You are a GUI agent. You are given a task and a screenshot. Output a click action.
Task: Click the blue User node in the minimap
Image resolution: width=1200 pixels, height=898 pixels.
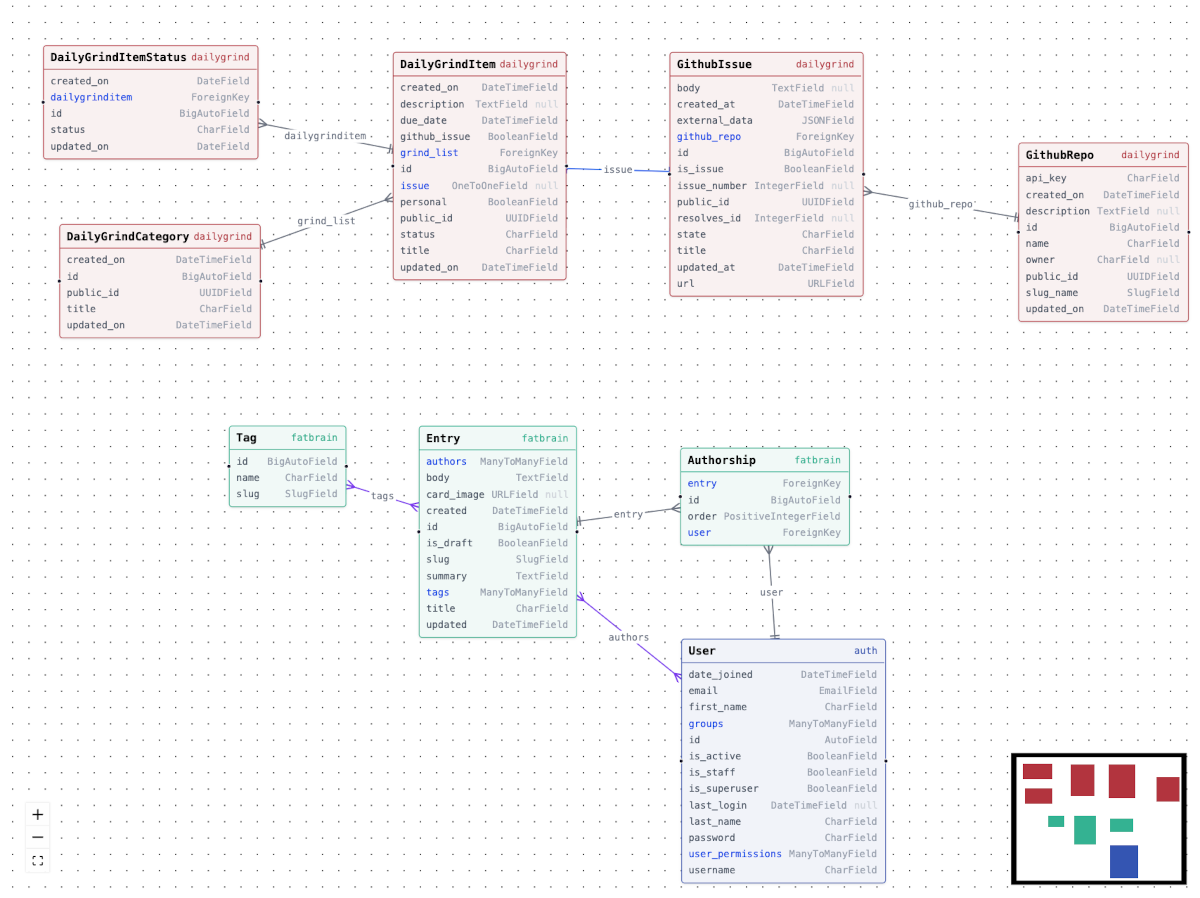pyautogui.click(x=1124, y=861)
